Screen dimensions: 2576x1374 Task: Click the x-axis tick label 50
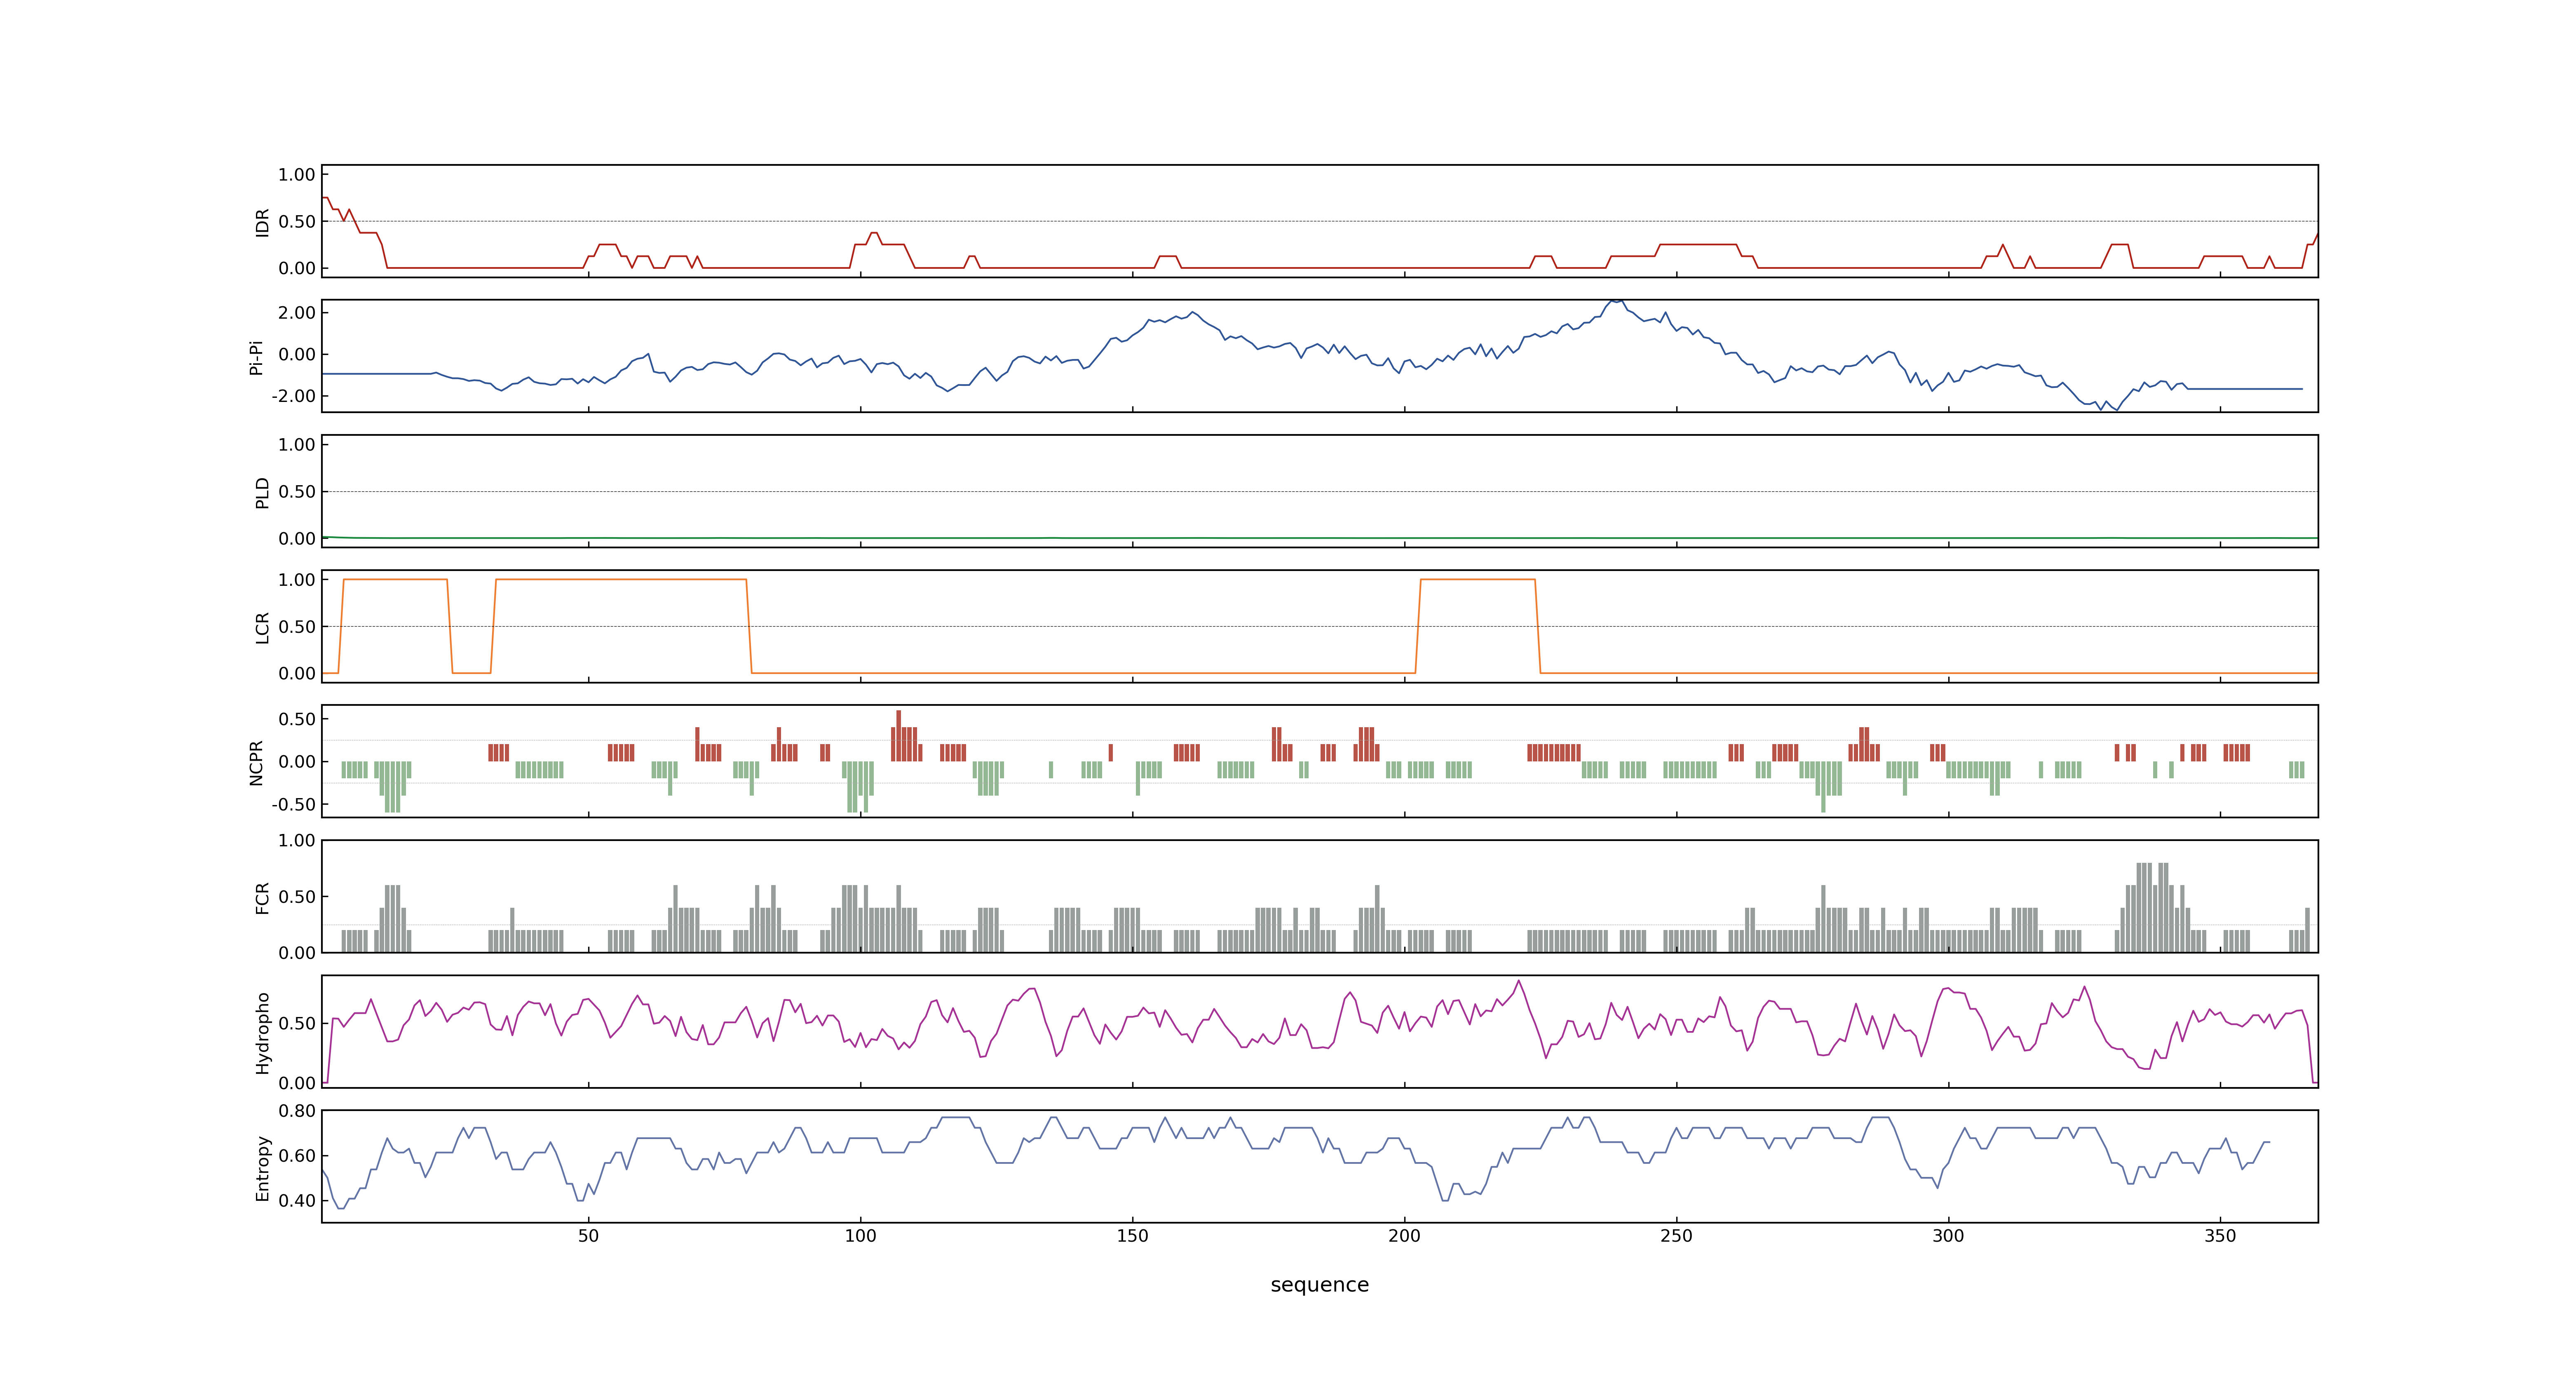[x=588, y=1236]
